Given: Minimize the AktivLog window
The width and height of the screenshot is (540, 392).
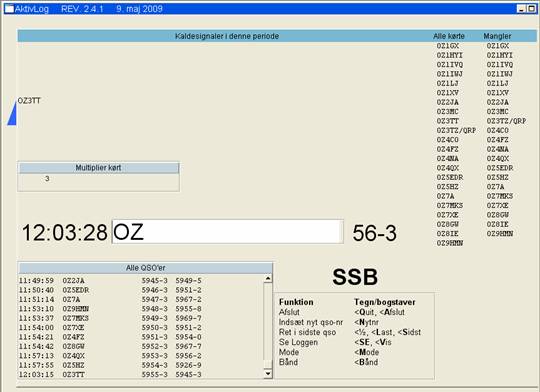Looking at the screenshot, I should (522, 9).
